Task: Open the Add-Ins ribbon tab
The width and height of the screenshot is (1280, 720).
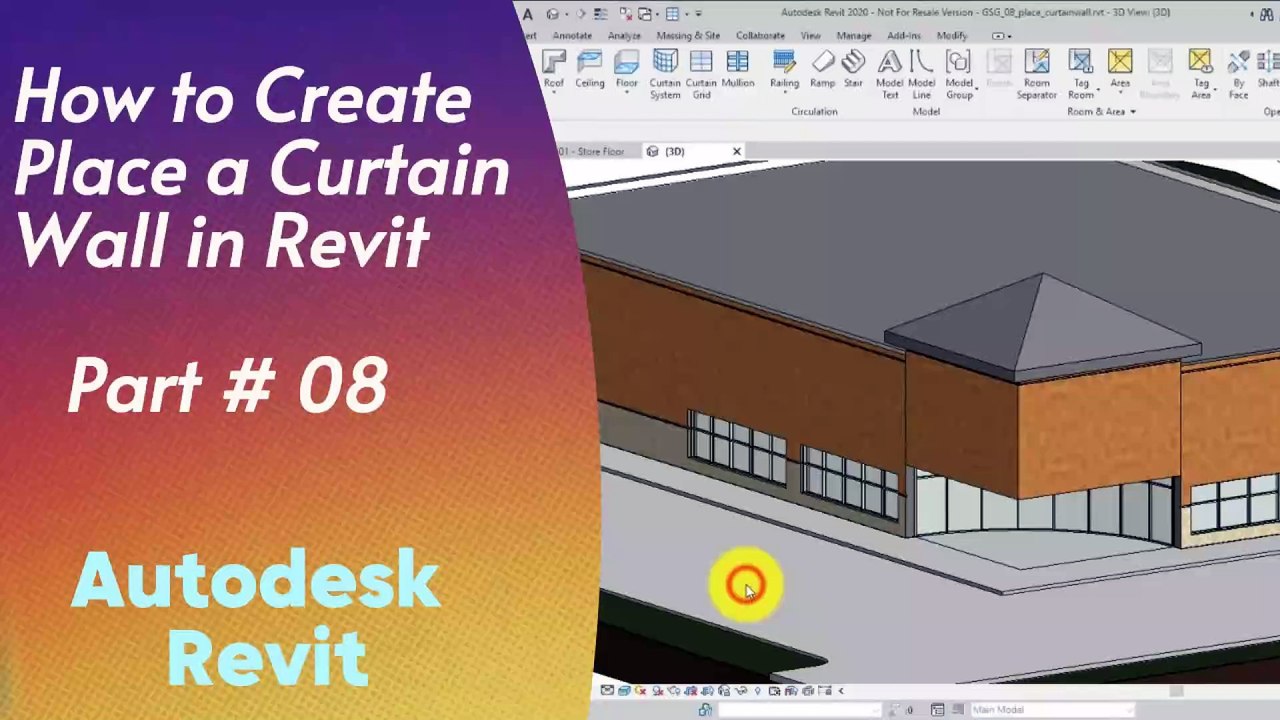Action: click(x=904, y=36)
